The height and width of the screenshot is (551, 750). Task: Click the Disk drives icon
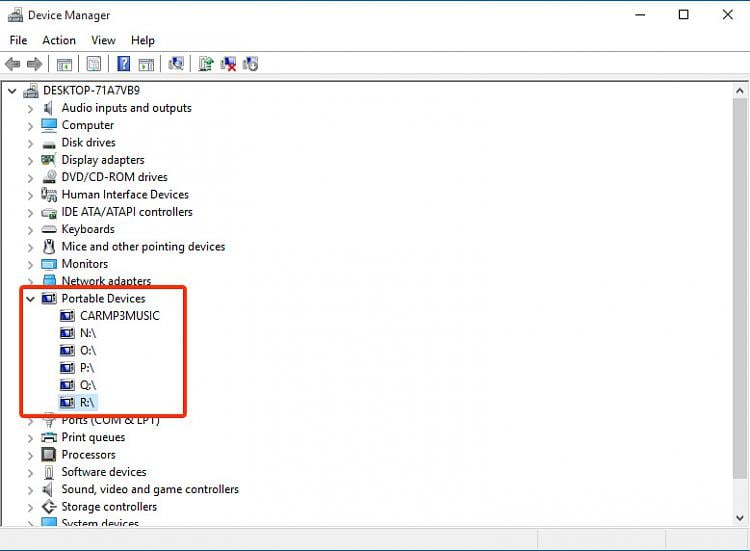pos(49,143)
